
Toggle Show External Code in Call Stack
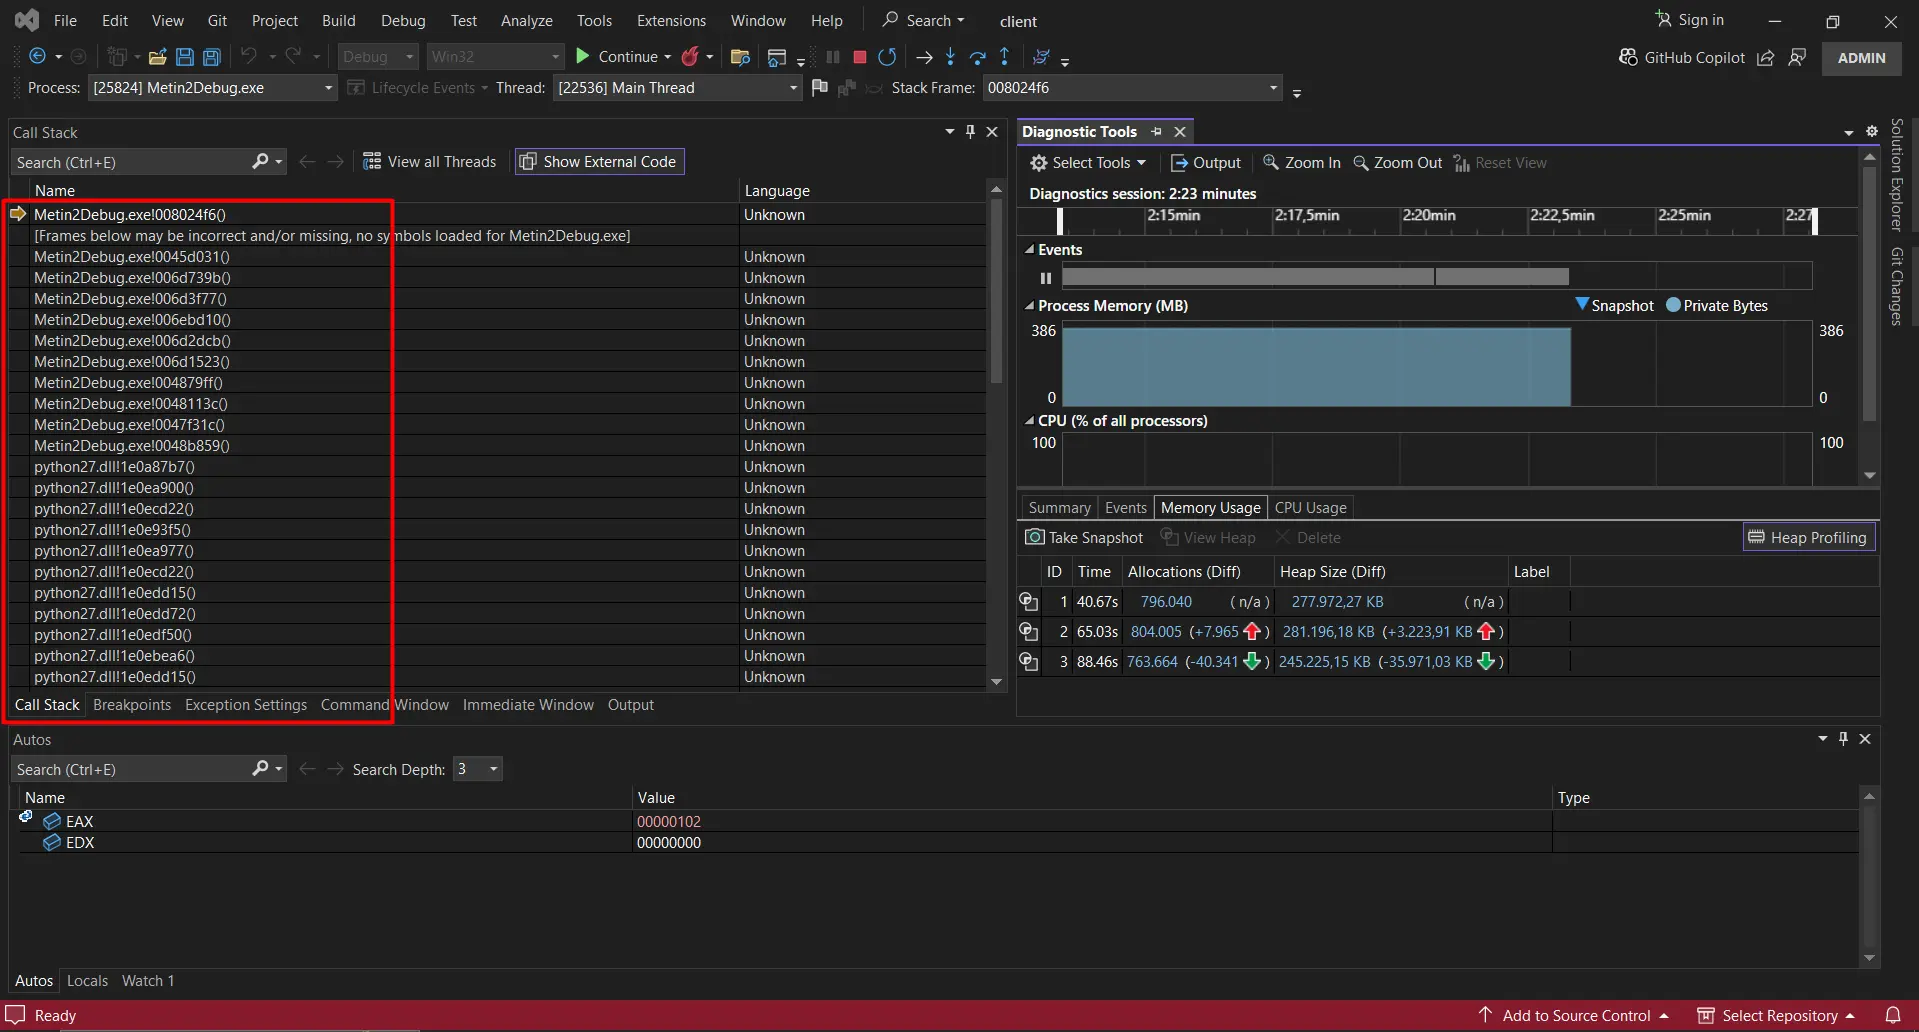tap(598, 161)
